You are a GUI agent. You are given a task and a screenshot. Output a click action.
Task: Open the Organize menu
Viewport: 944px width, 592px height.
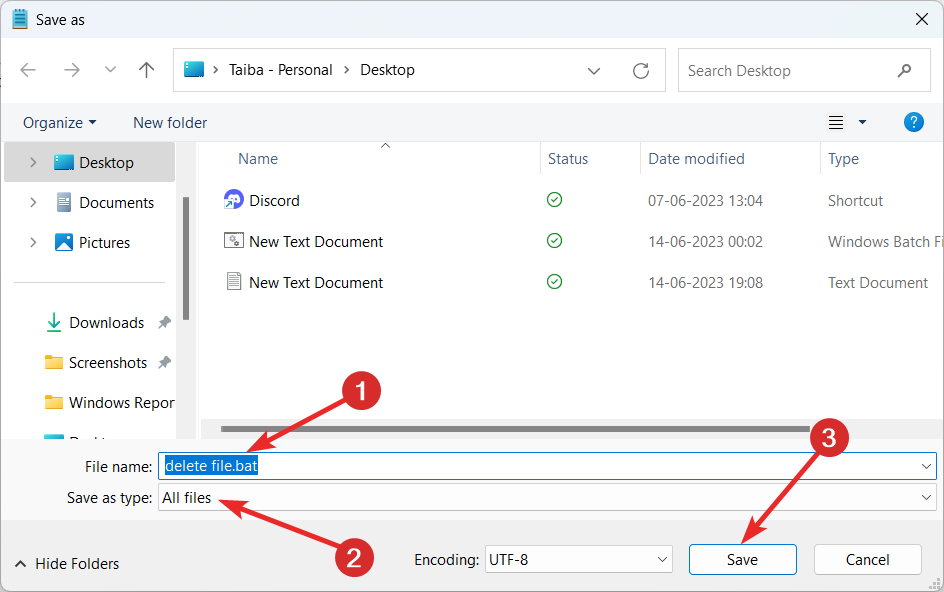59,123
